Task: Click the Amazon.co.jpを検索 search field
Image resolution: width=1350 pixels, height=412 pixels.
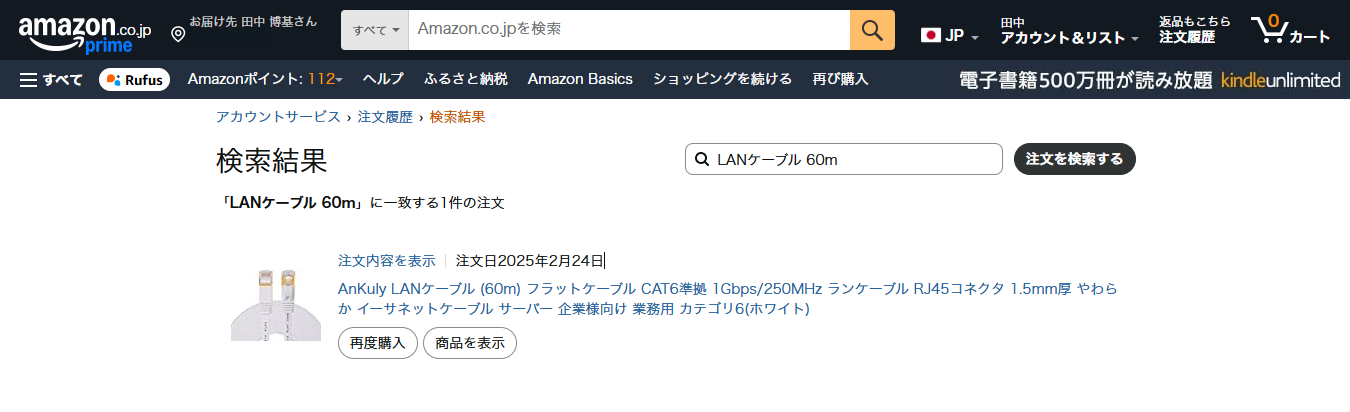Action: [x=629, y=30]
